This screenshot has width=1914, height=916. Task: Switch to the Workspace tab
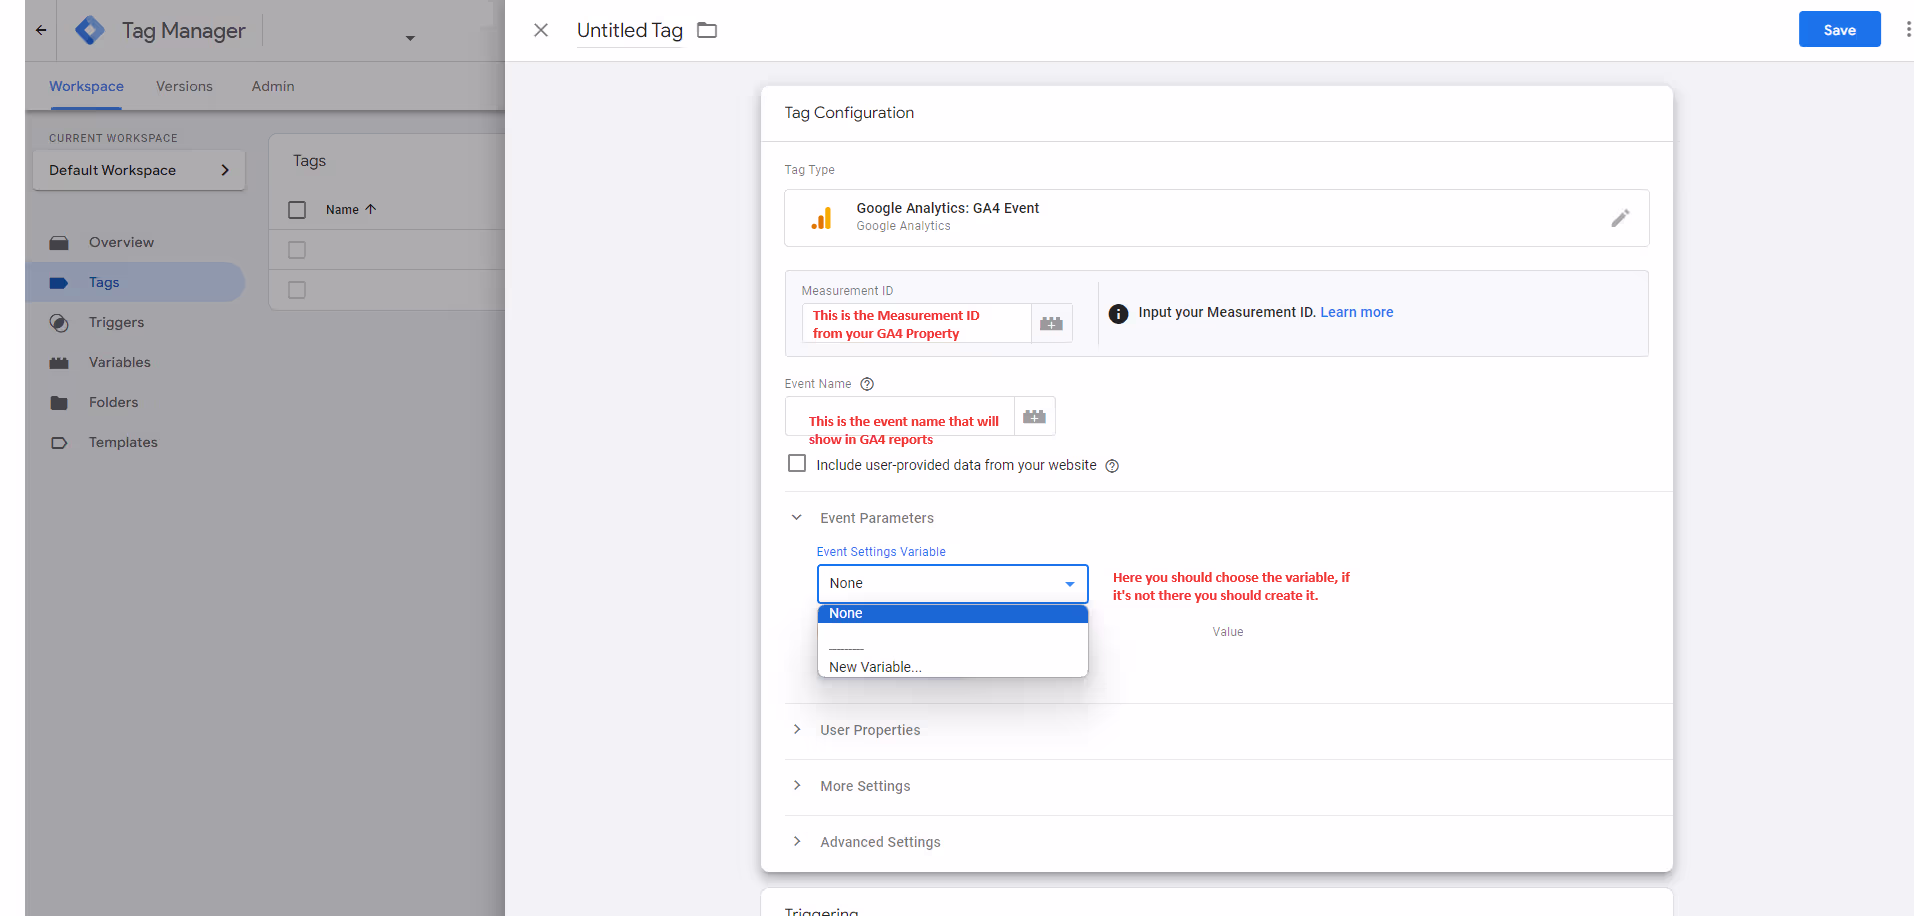[x=86, y=86]
